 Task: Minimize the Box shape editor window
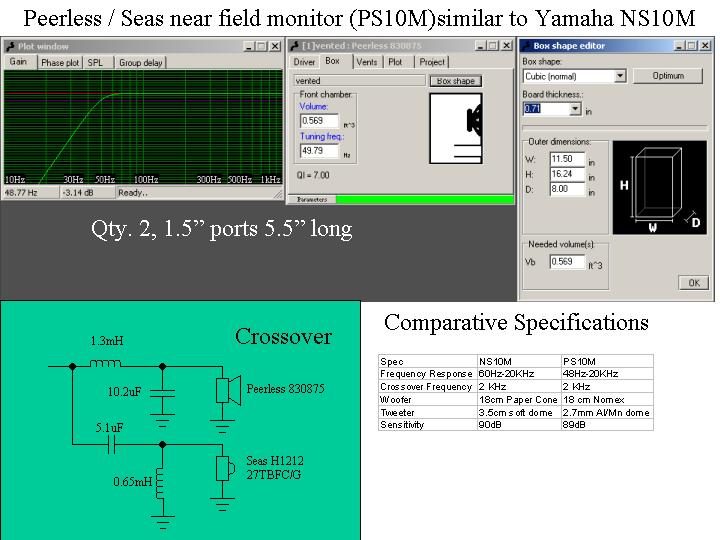click(x=679, y=46)
